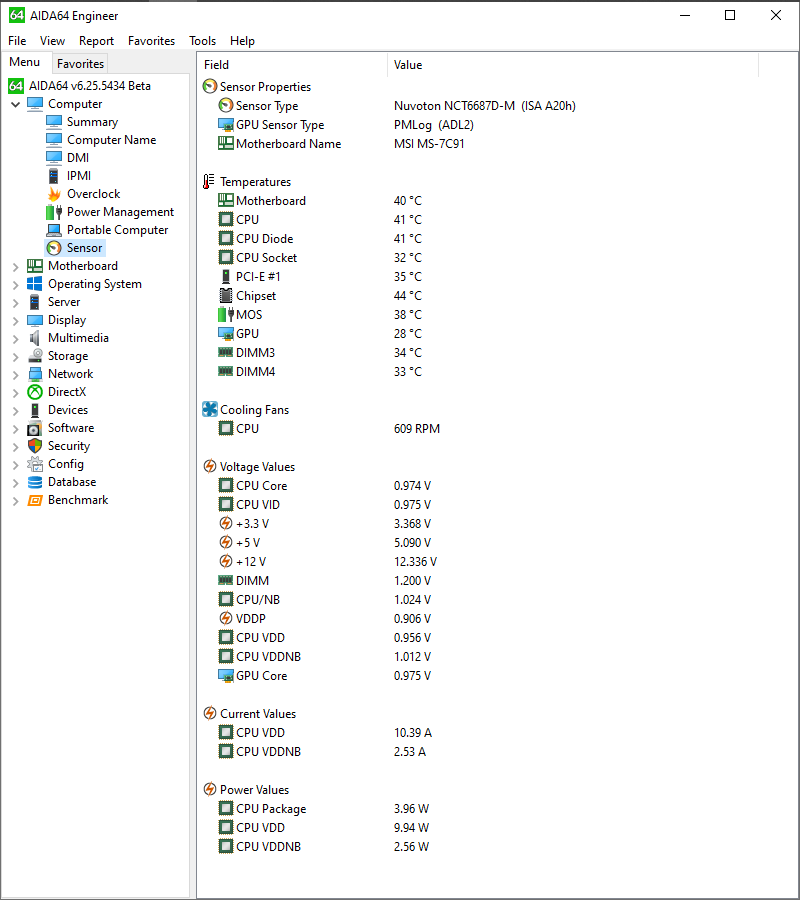Click the Nuvoton NCT6687D-M sensor value
800x900 pixels.
click(484, 106)
